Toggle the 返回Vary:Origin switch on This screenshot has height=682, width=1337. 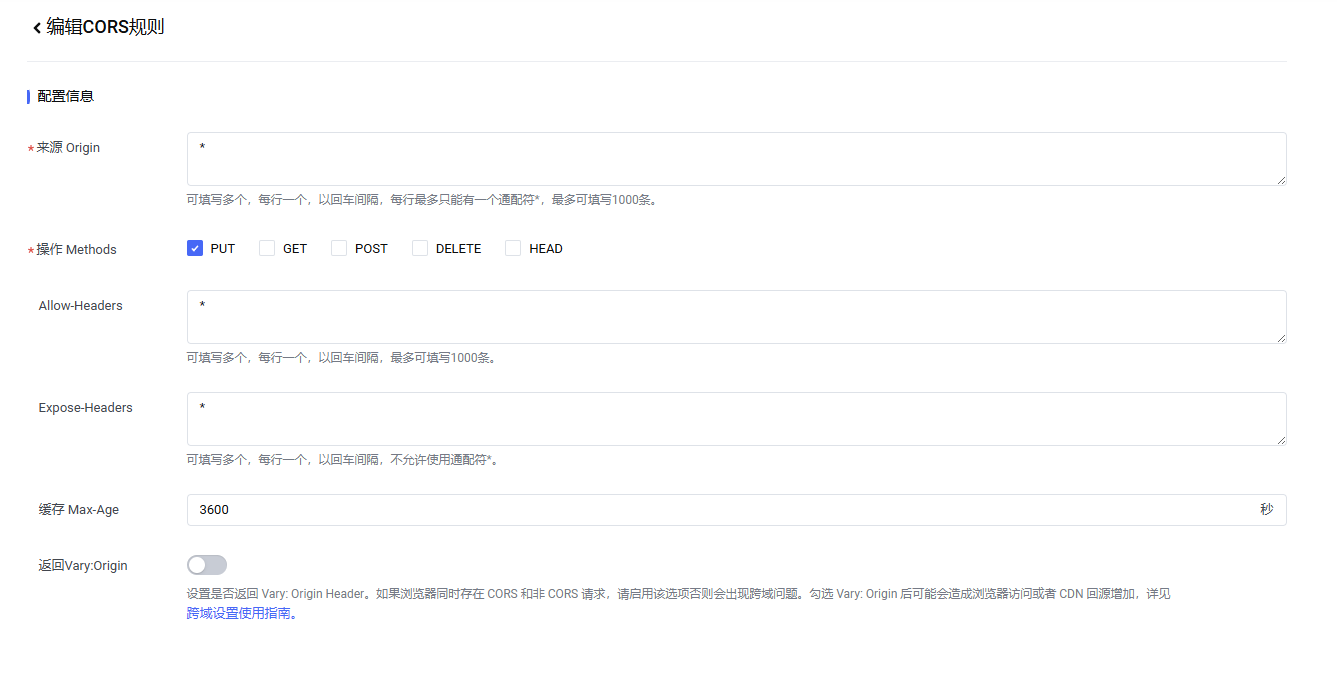tap(207, 565)
